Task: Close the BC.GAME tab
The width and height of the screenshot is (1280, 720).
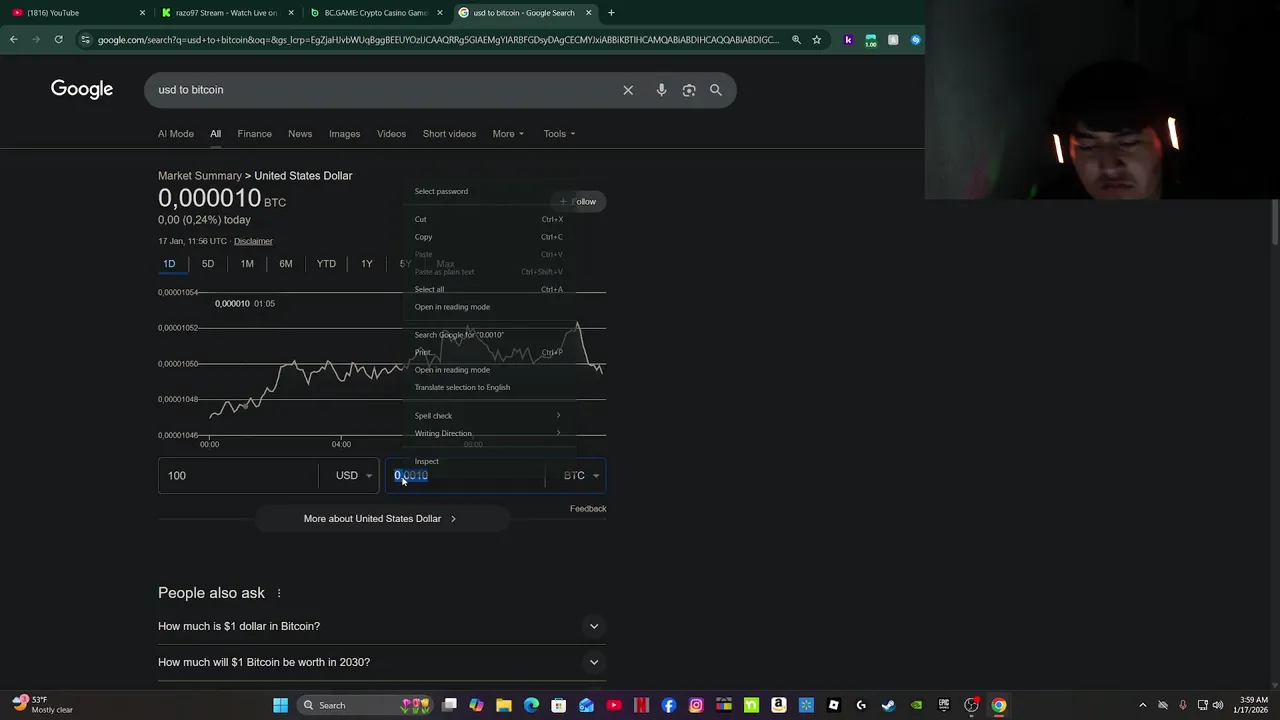Action: (x=439, y=13)
